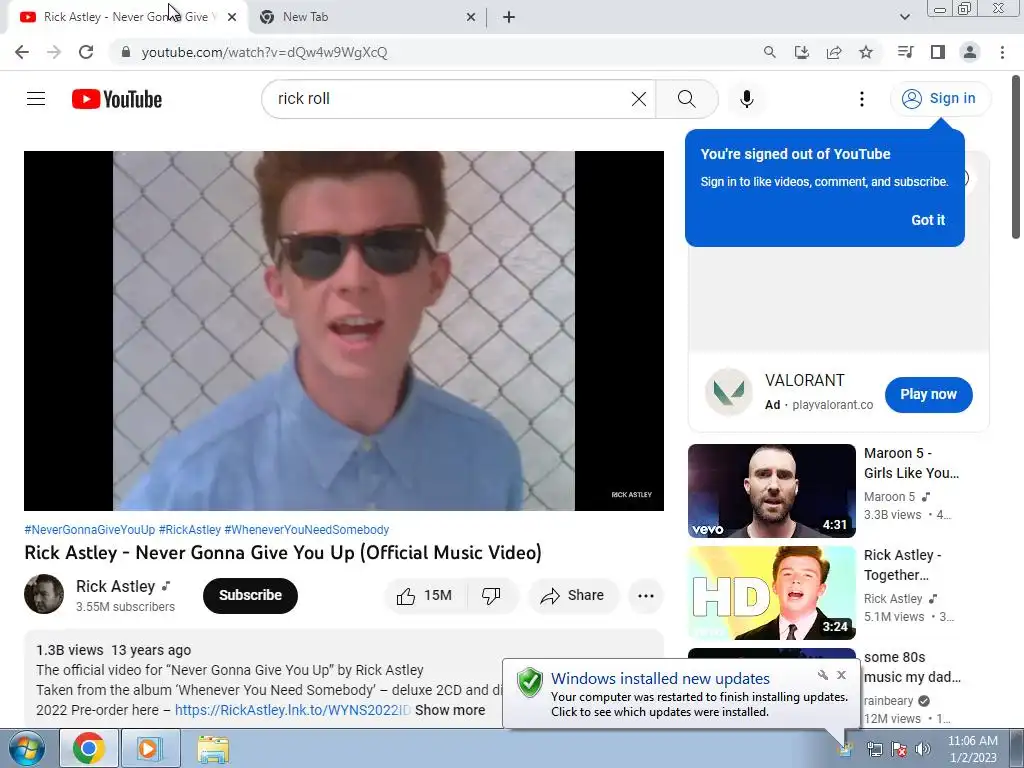1024x768 pixels.
Task: Bookmark this page with star
Action: (866, 52)
